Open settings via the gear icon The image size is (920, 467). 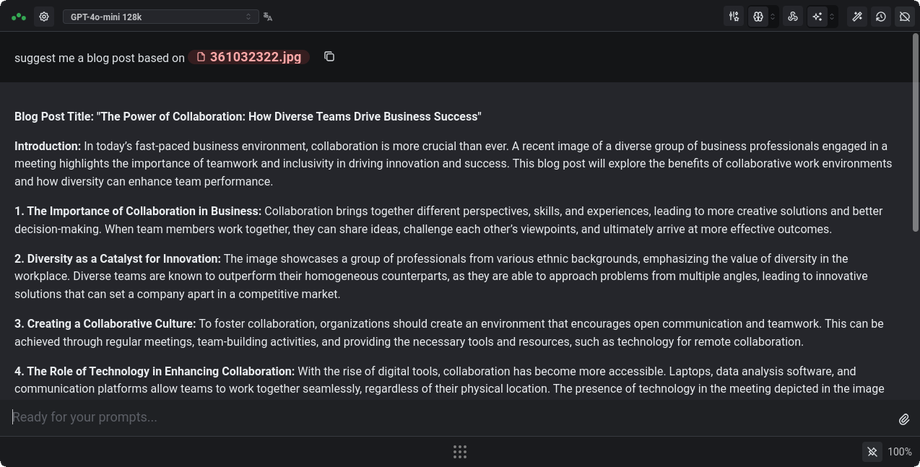[44, 17]
